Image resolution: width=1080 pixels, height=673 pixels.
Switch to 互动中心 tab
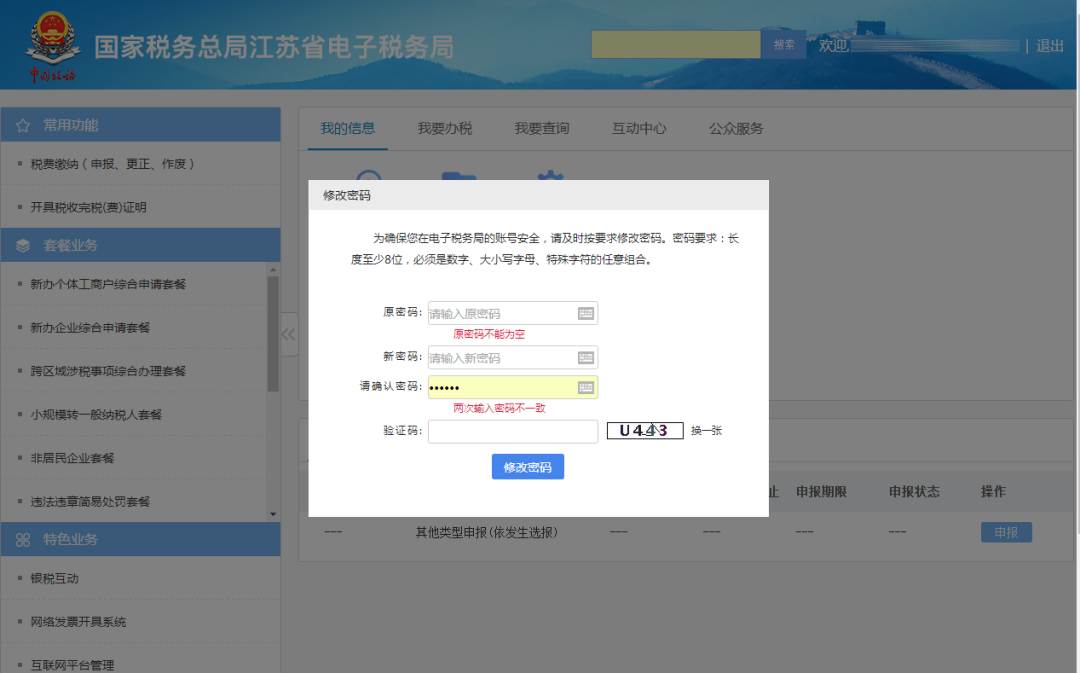[x=639, y=129]
